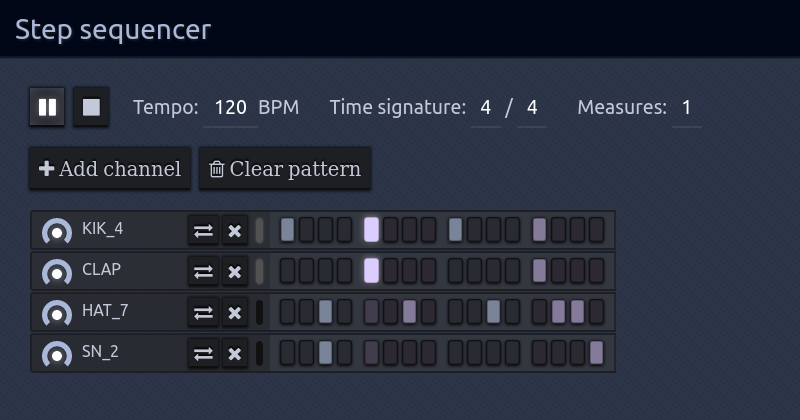Click the SN_2 channel volume knob
This screenshot has width=800, height=420.
(x=57, y=354)
